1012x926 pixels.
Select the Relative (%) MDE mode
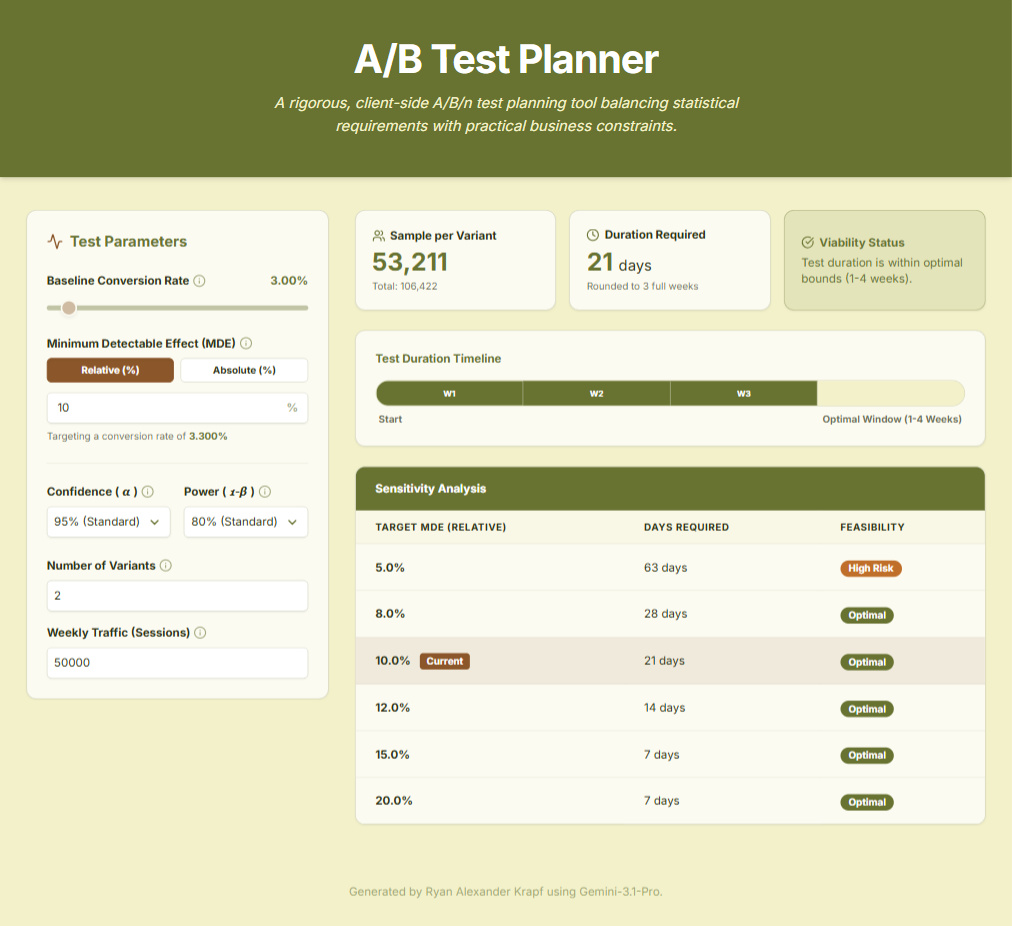110,370
